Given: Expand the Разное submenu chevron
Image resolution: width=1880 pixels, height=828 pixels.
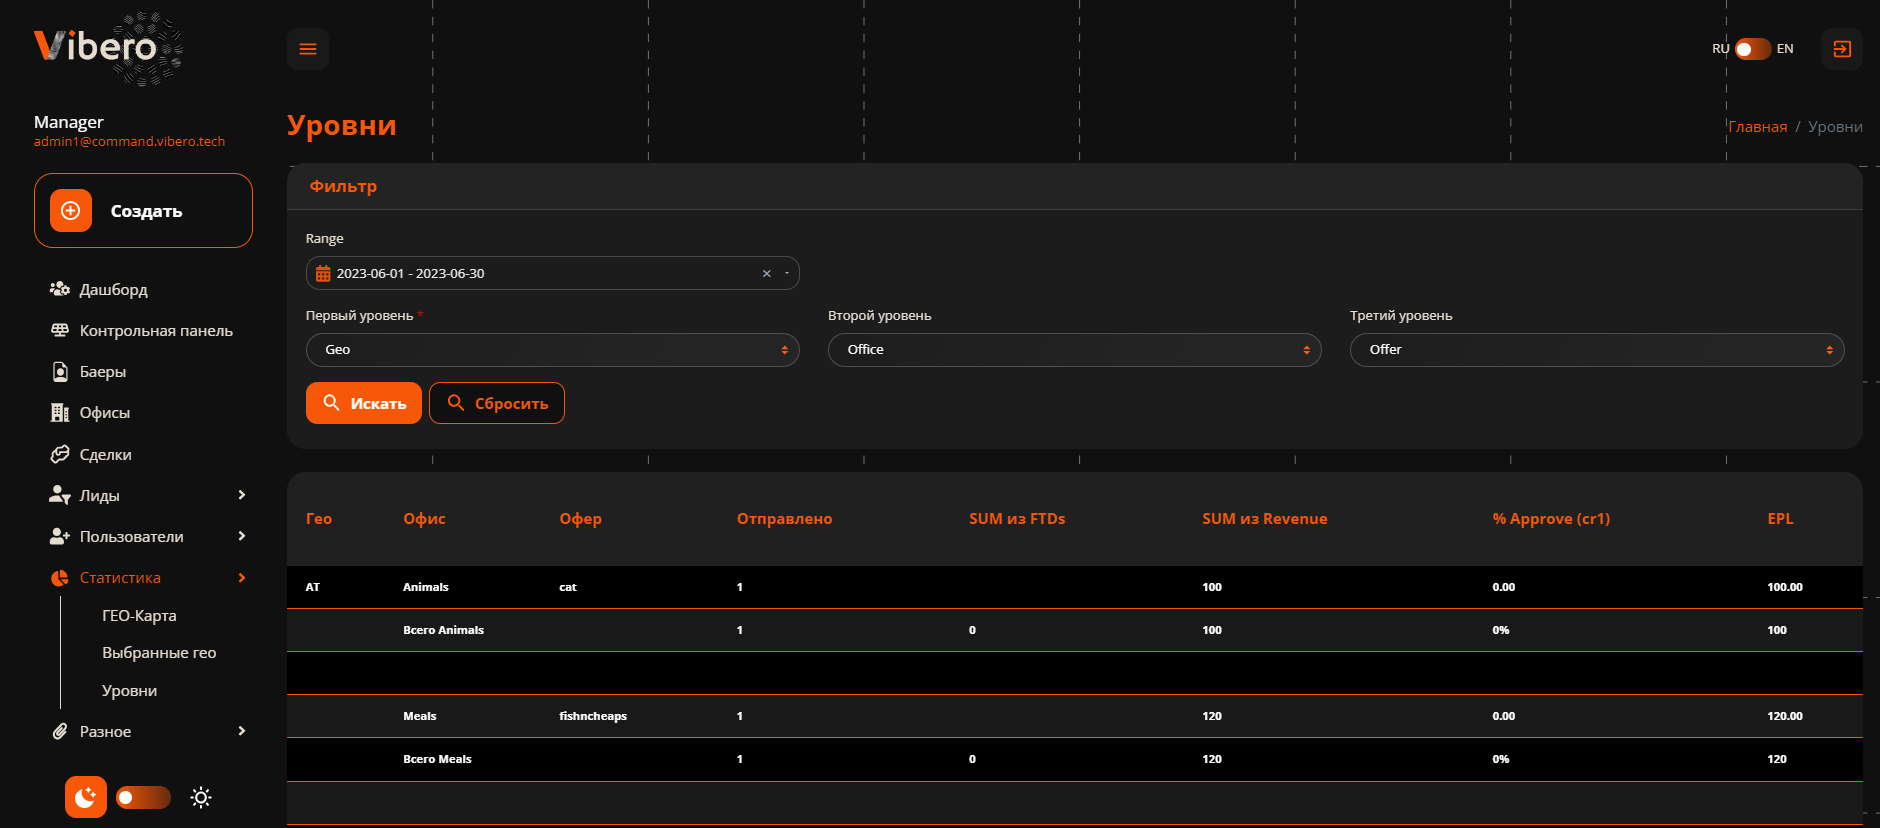Looking at the screenshot, I should (242, 731).
